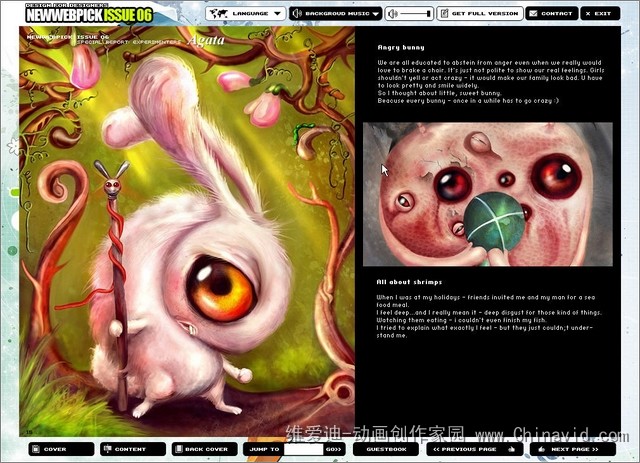Click the back cover icon
The image size is (640, 463).
coord(179,449)
